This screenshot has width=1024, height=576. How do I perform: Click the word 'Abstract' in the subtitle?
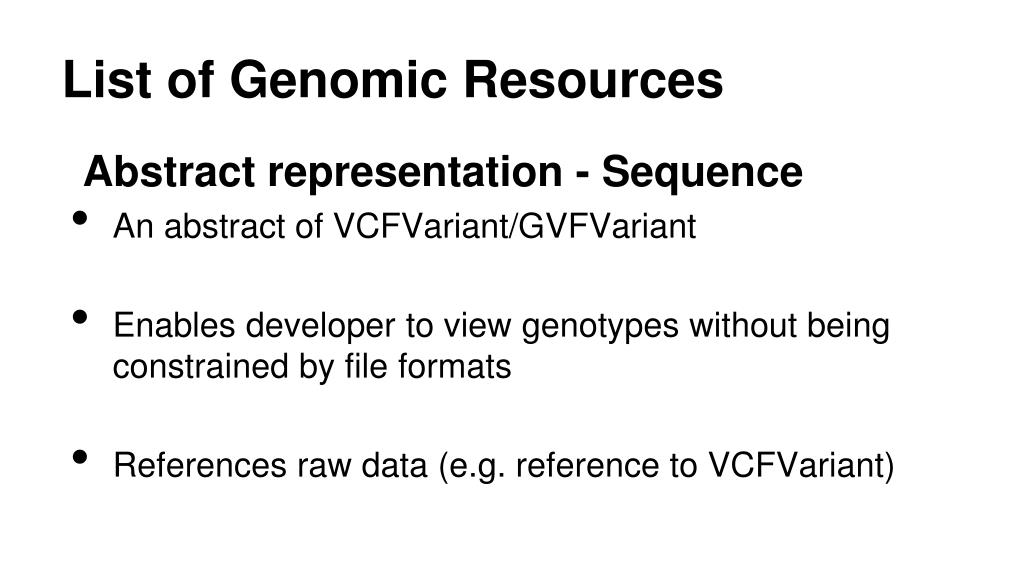tap(169, 172)
